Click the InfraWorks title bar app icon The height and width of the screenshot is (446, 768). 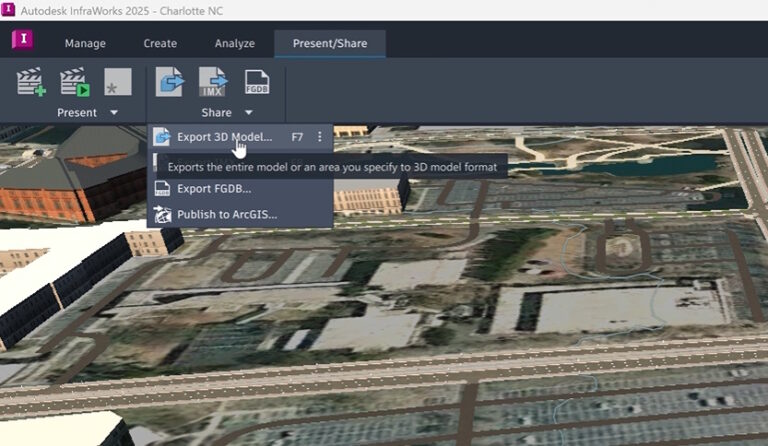tap(8, 10)
